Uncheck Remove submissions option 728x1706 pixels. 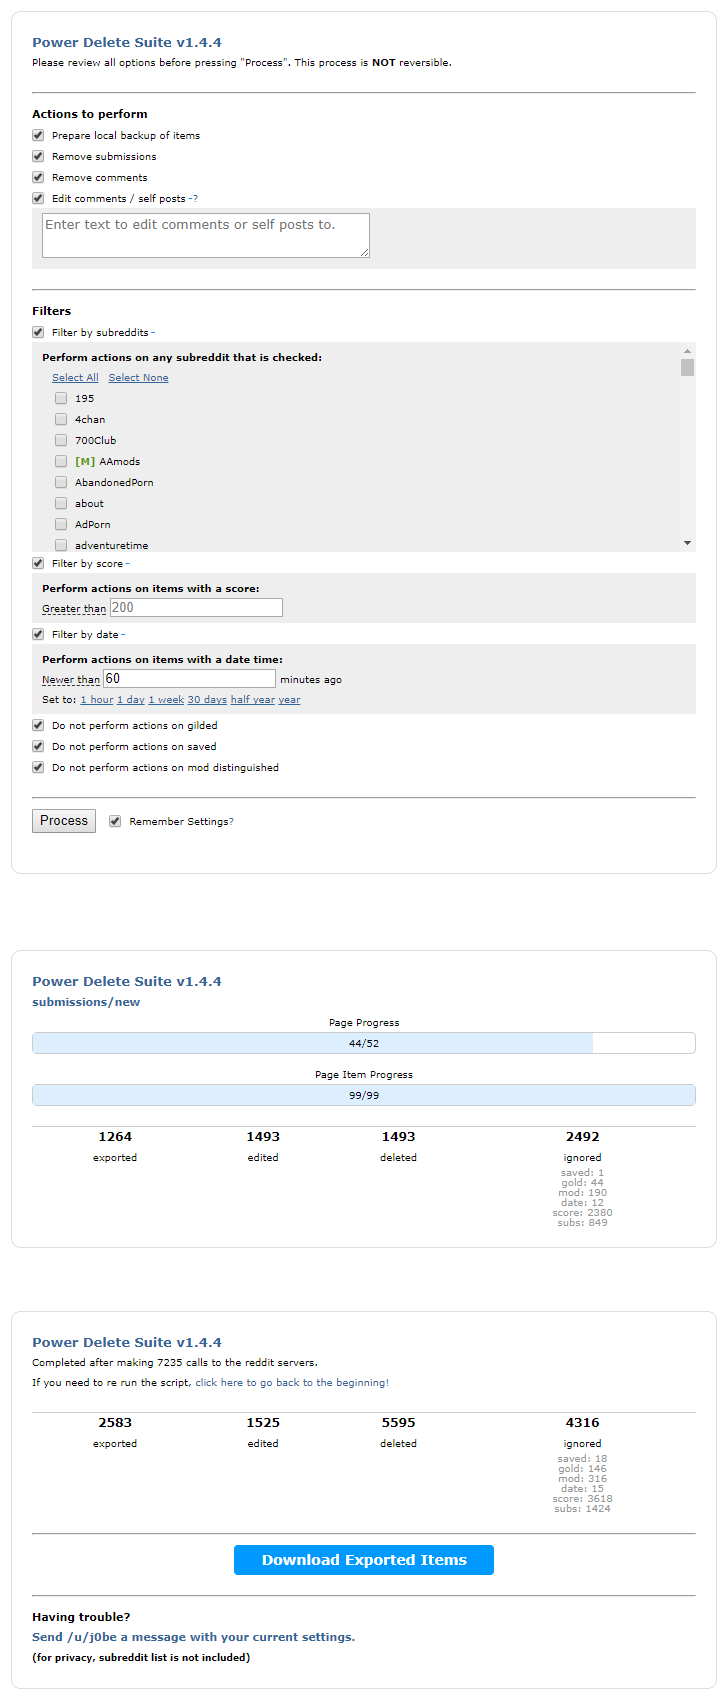coord(38,156)
